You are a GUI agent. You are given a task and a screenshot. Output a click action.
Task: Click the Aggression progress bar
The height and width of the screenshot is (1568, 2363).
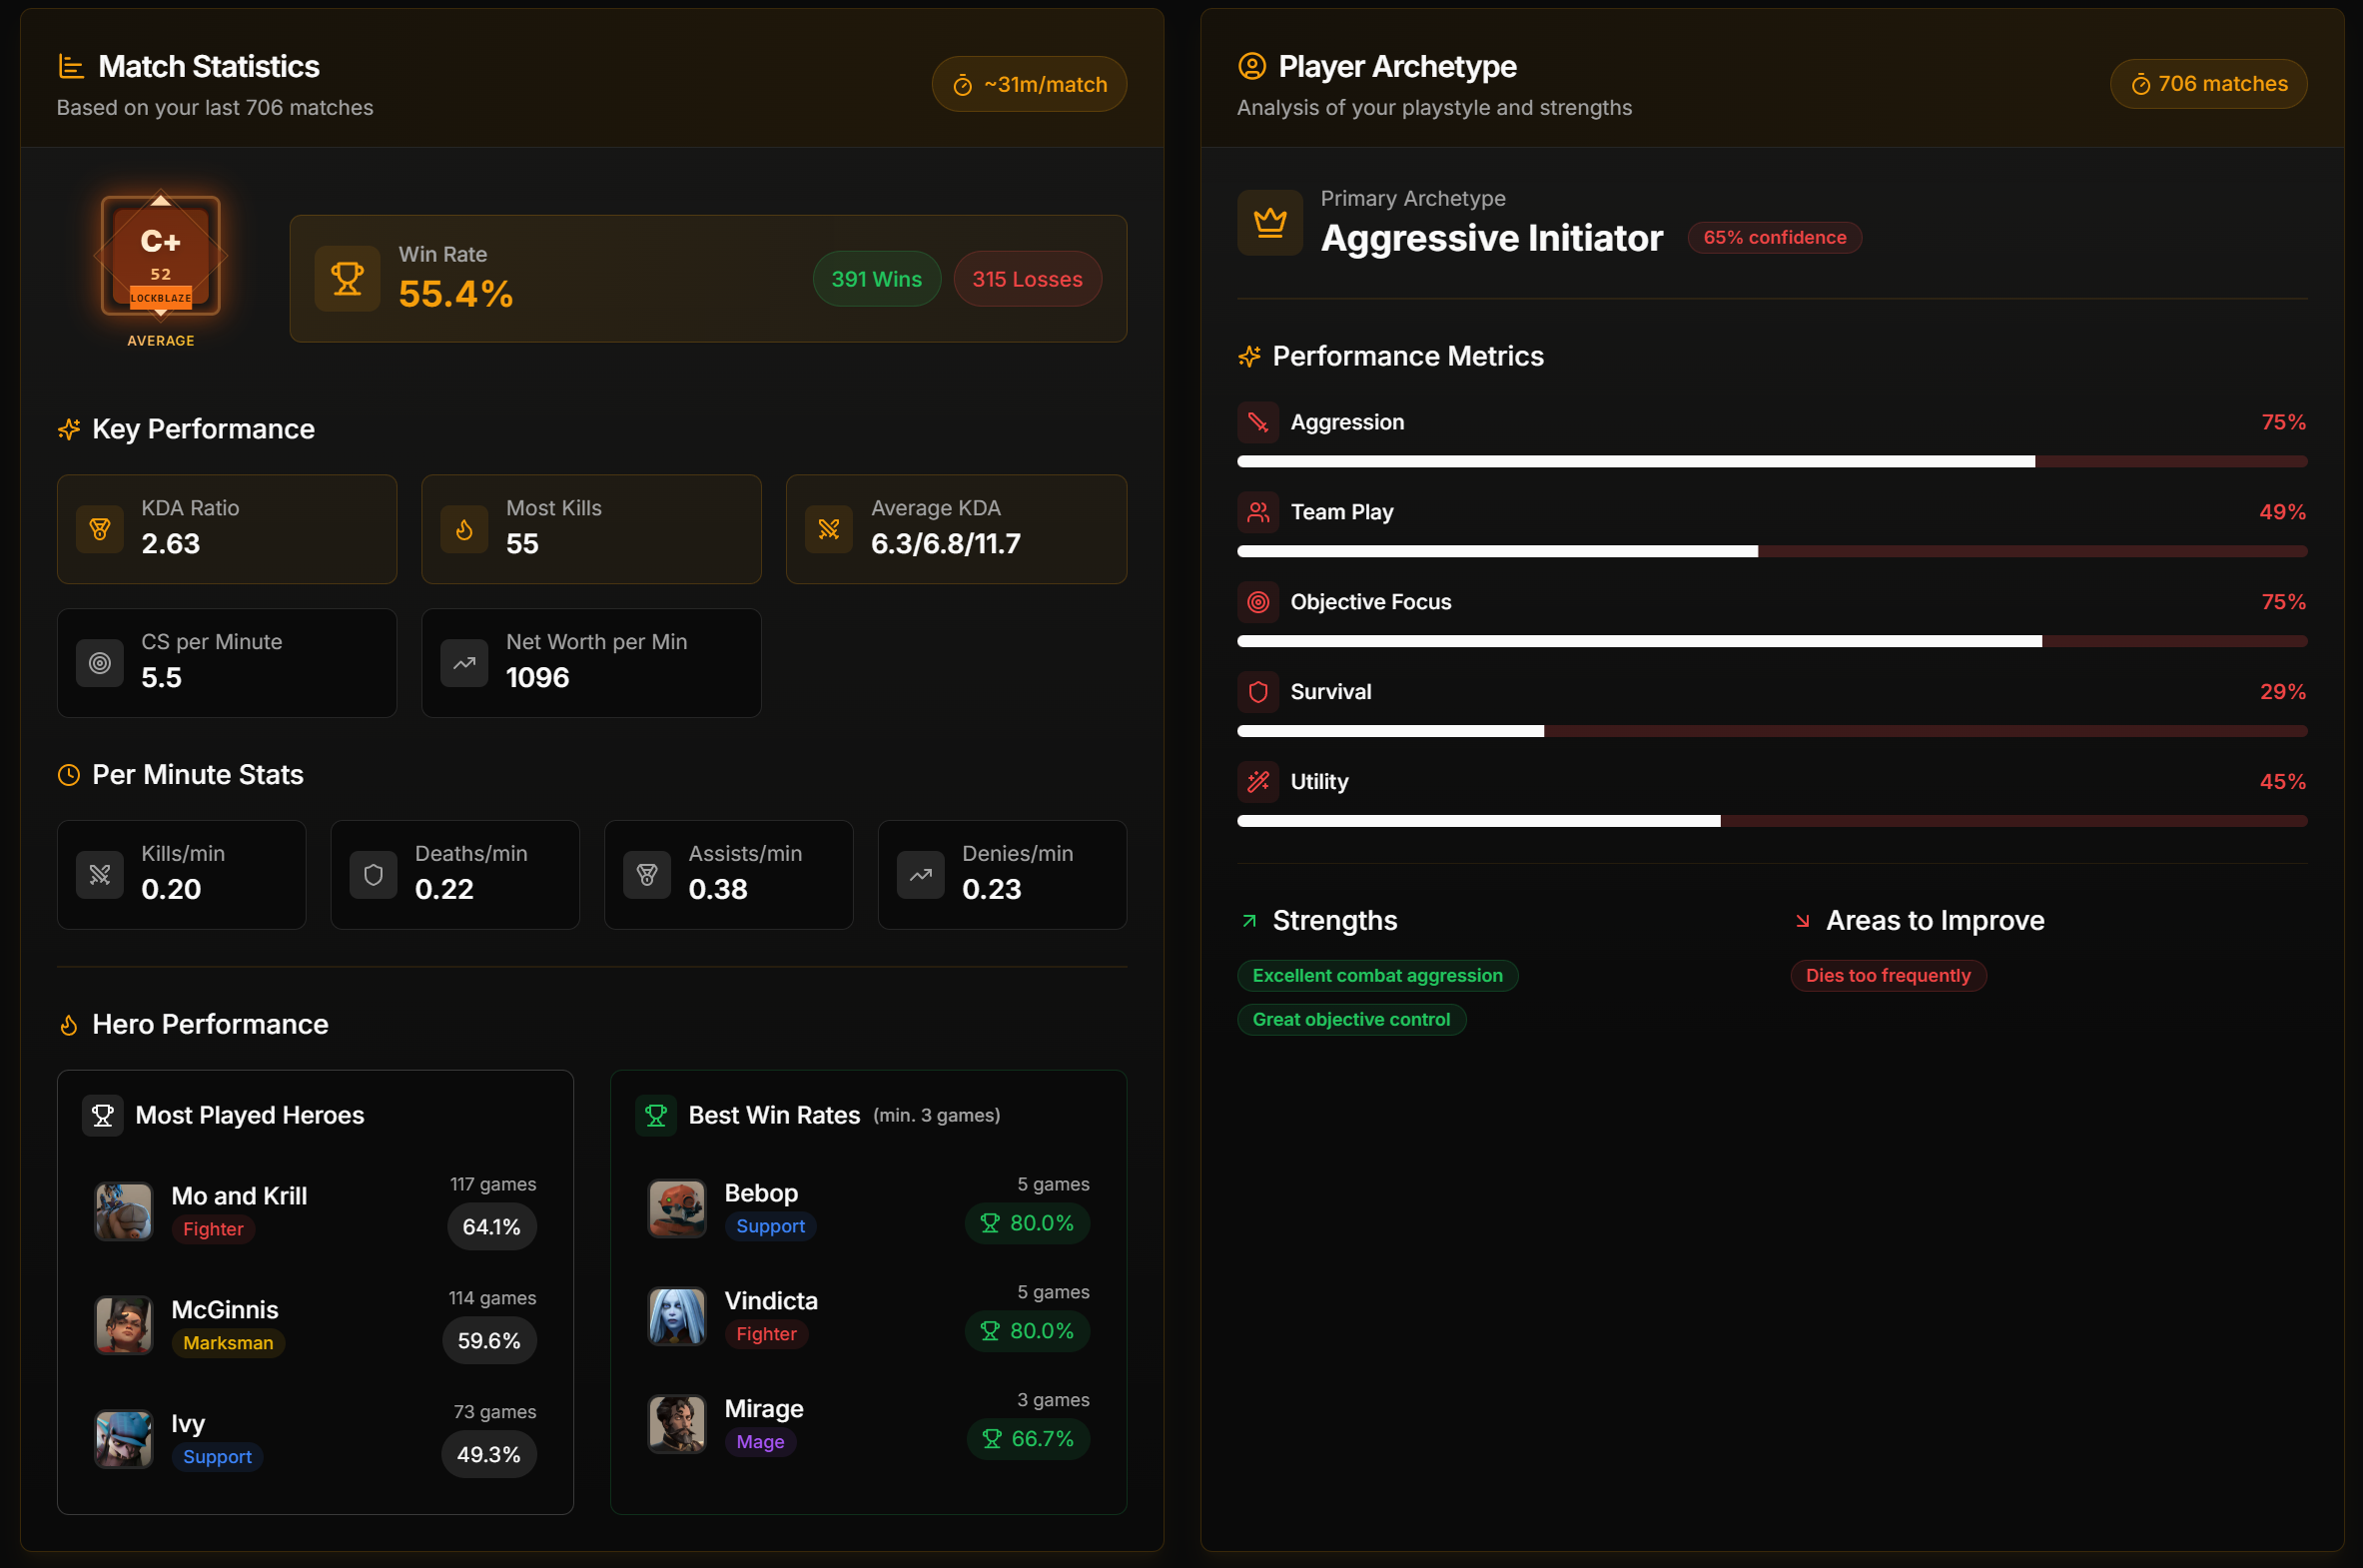pos(1772,462)
